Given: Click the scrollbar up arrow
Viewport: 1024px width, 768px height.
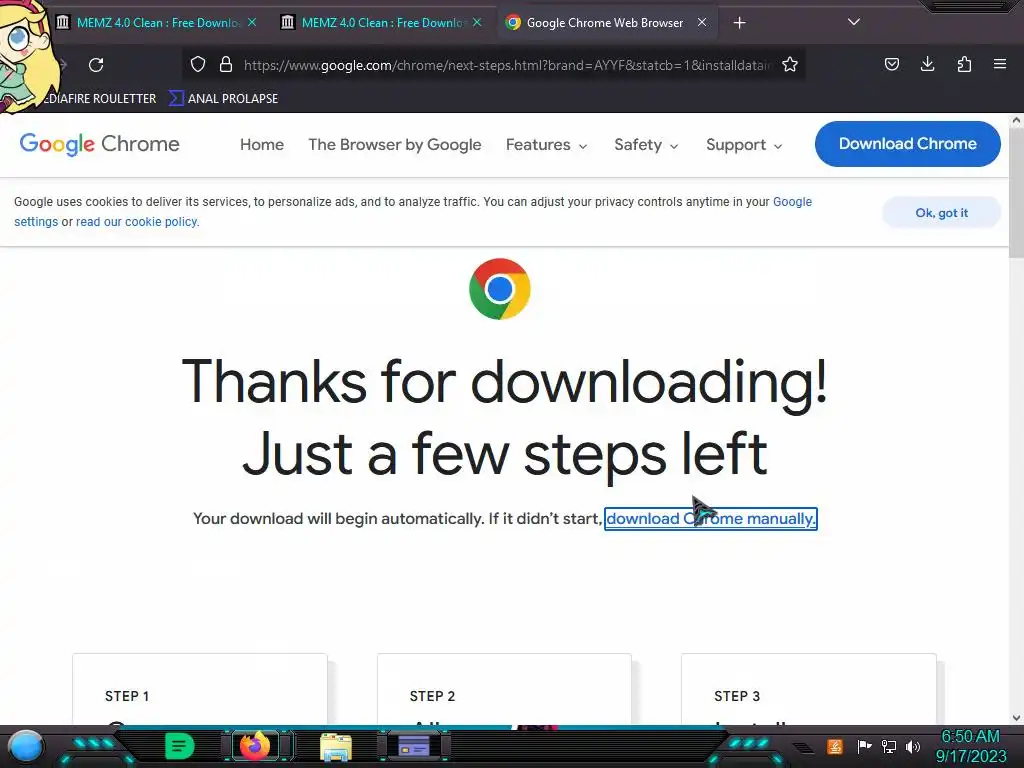Looking at the screenshot, I should click(1017, 120).
